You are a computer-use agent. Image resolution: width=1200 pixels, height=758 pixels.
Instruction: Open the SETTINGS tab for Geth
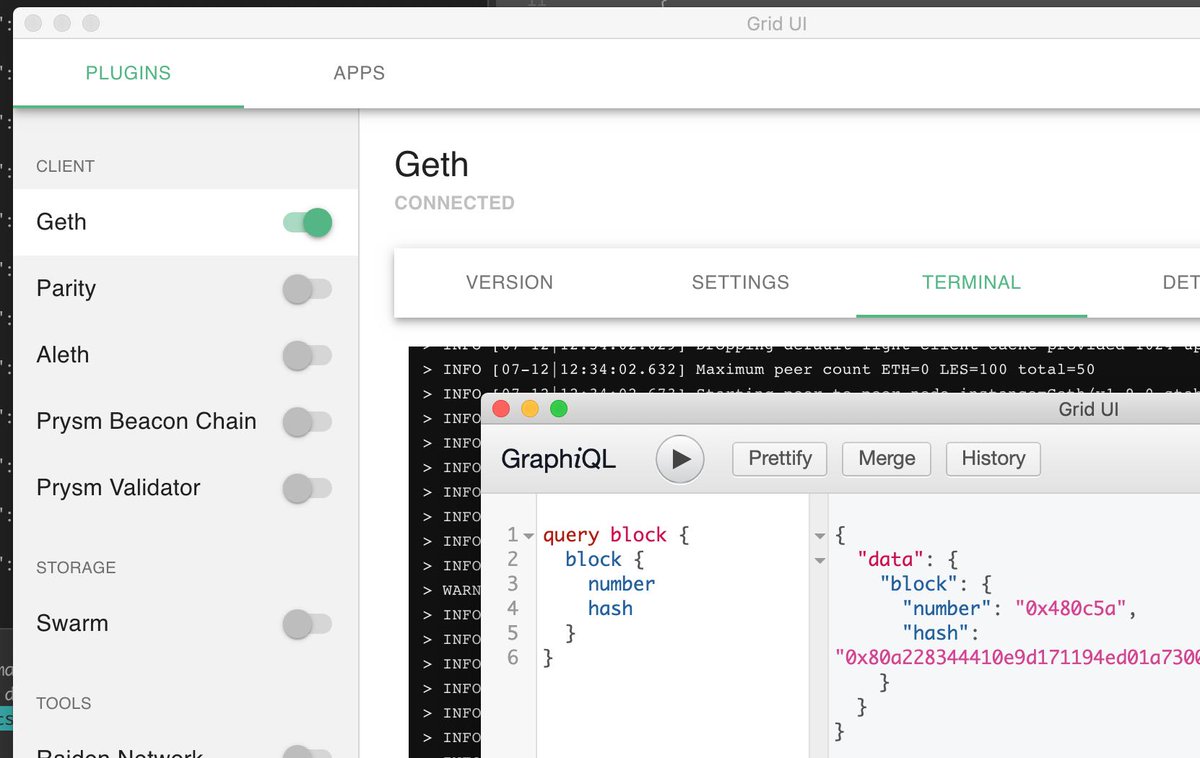740,283
